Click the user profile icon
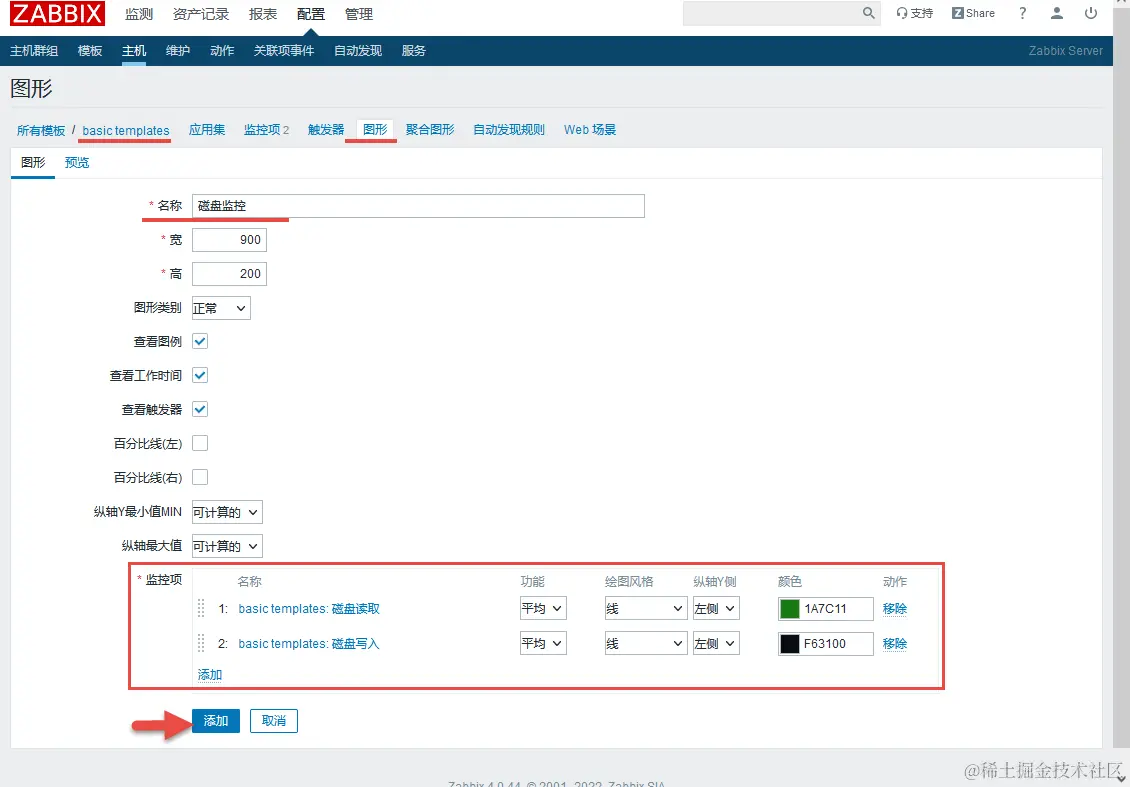The image size is (1130, 787). point(1057,13)
